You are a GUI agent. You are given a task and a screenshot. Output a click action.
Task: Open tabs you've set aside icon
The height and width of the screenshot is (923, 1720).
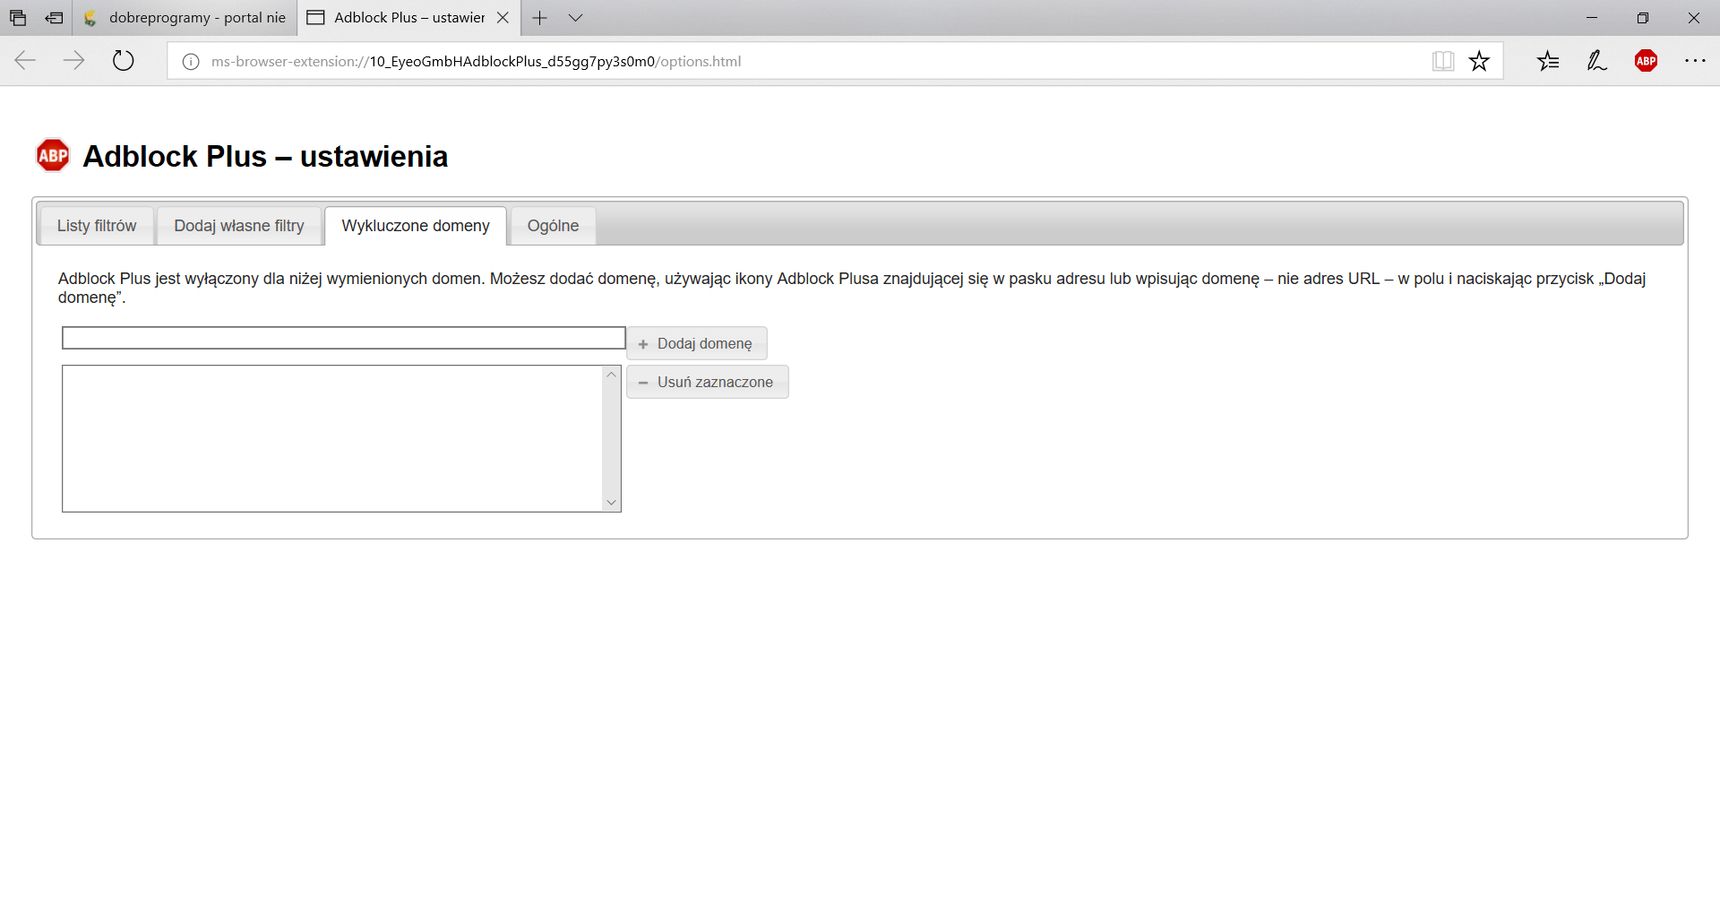(x=18, y=18)
